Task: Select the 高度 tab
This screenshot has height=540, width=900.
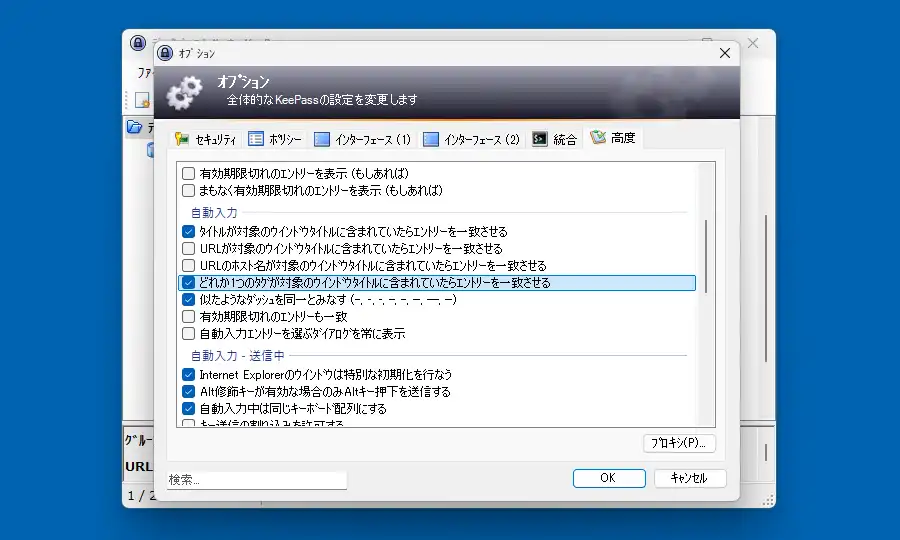Action: pyautogui.click(x=613, y=138)
